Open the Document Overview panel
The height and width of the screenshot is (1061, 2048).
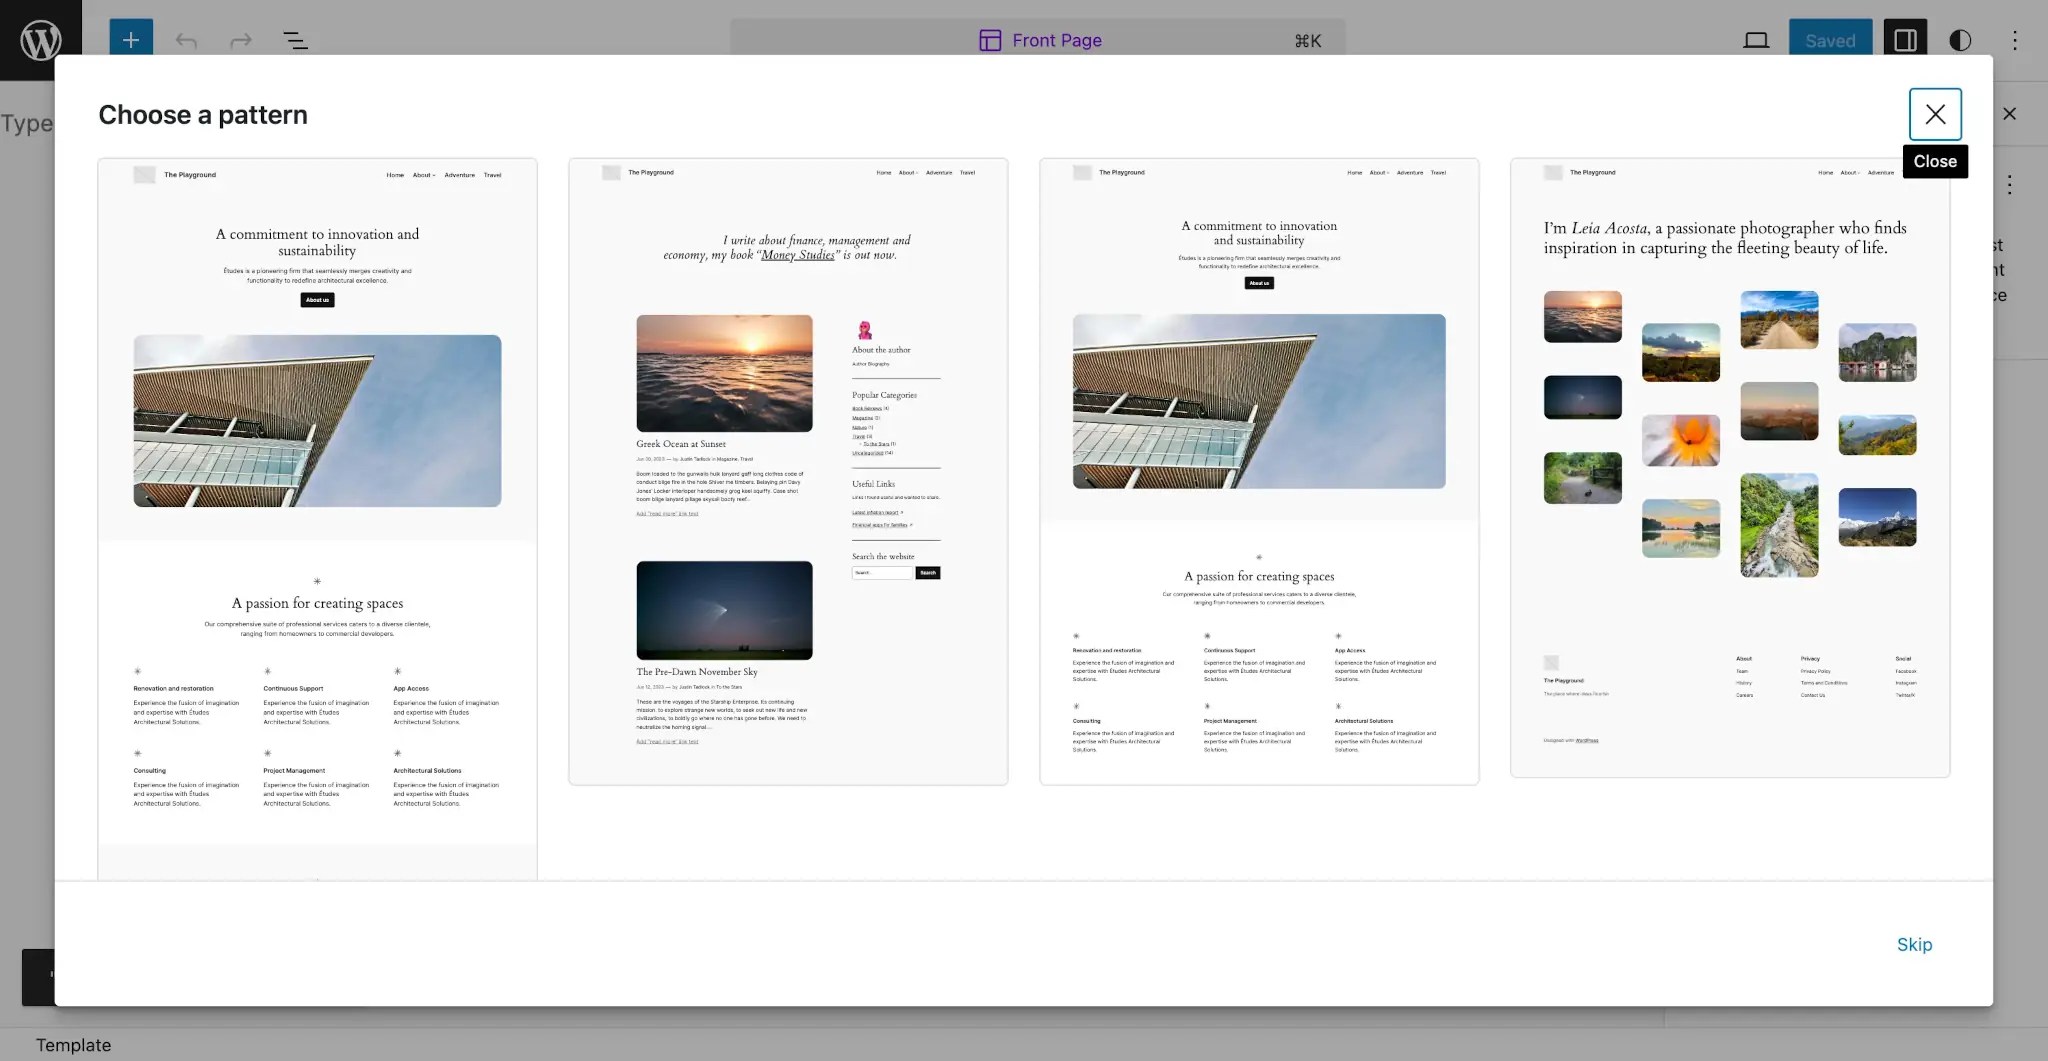pos(294,40)
